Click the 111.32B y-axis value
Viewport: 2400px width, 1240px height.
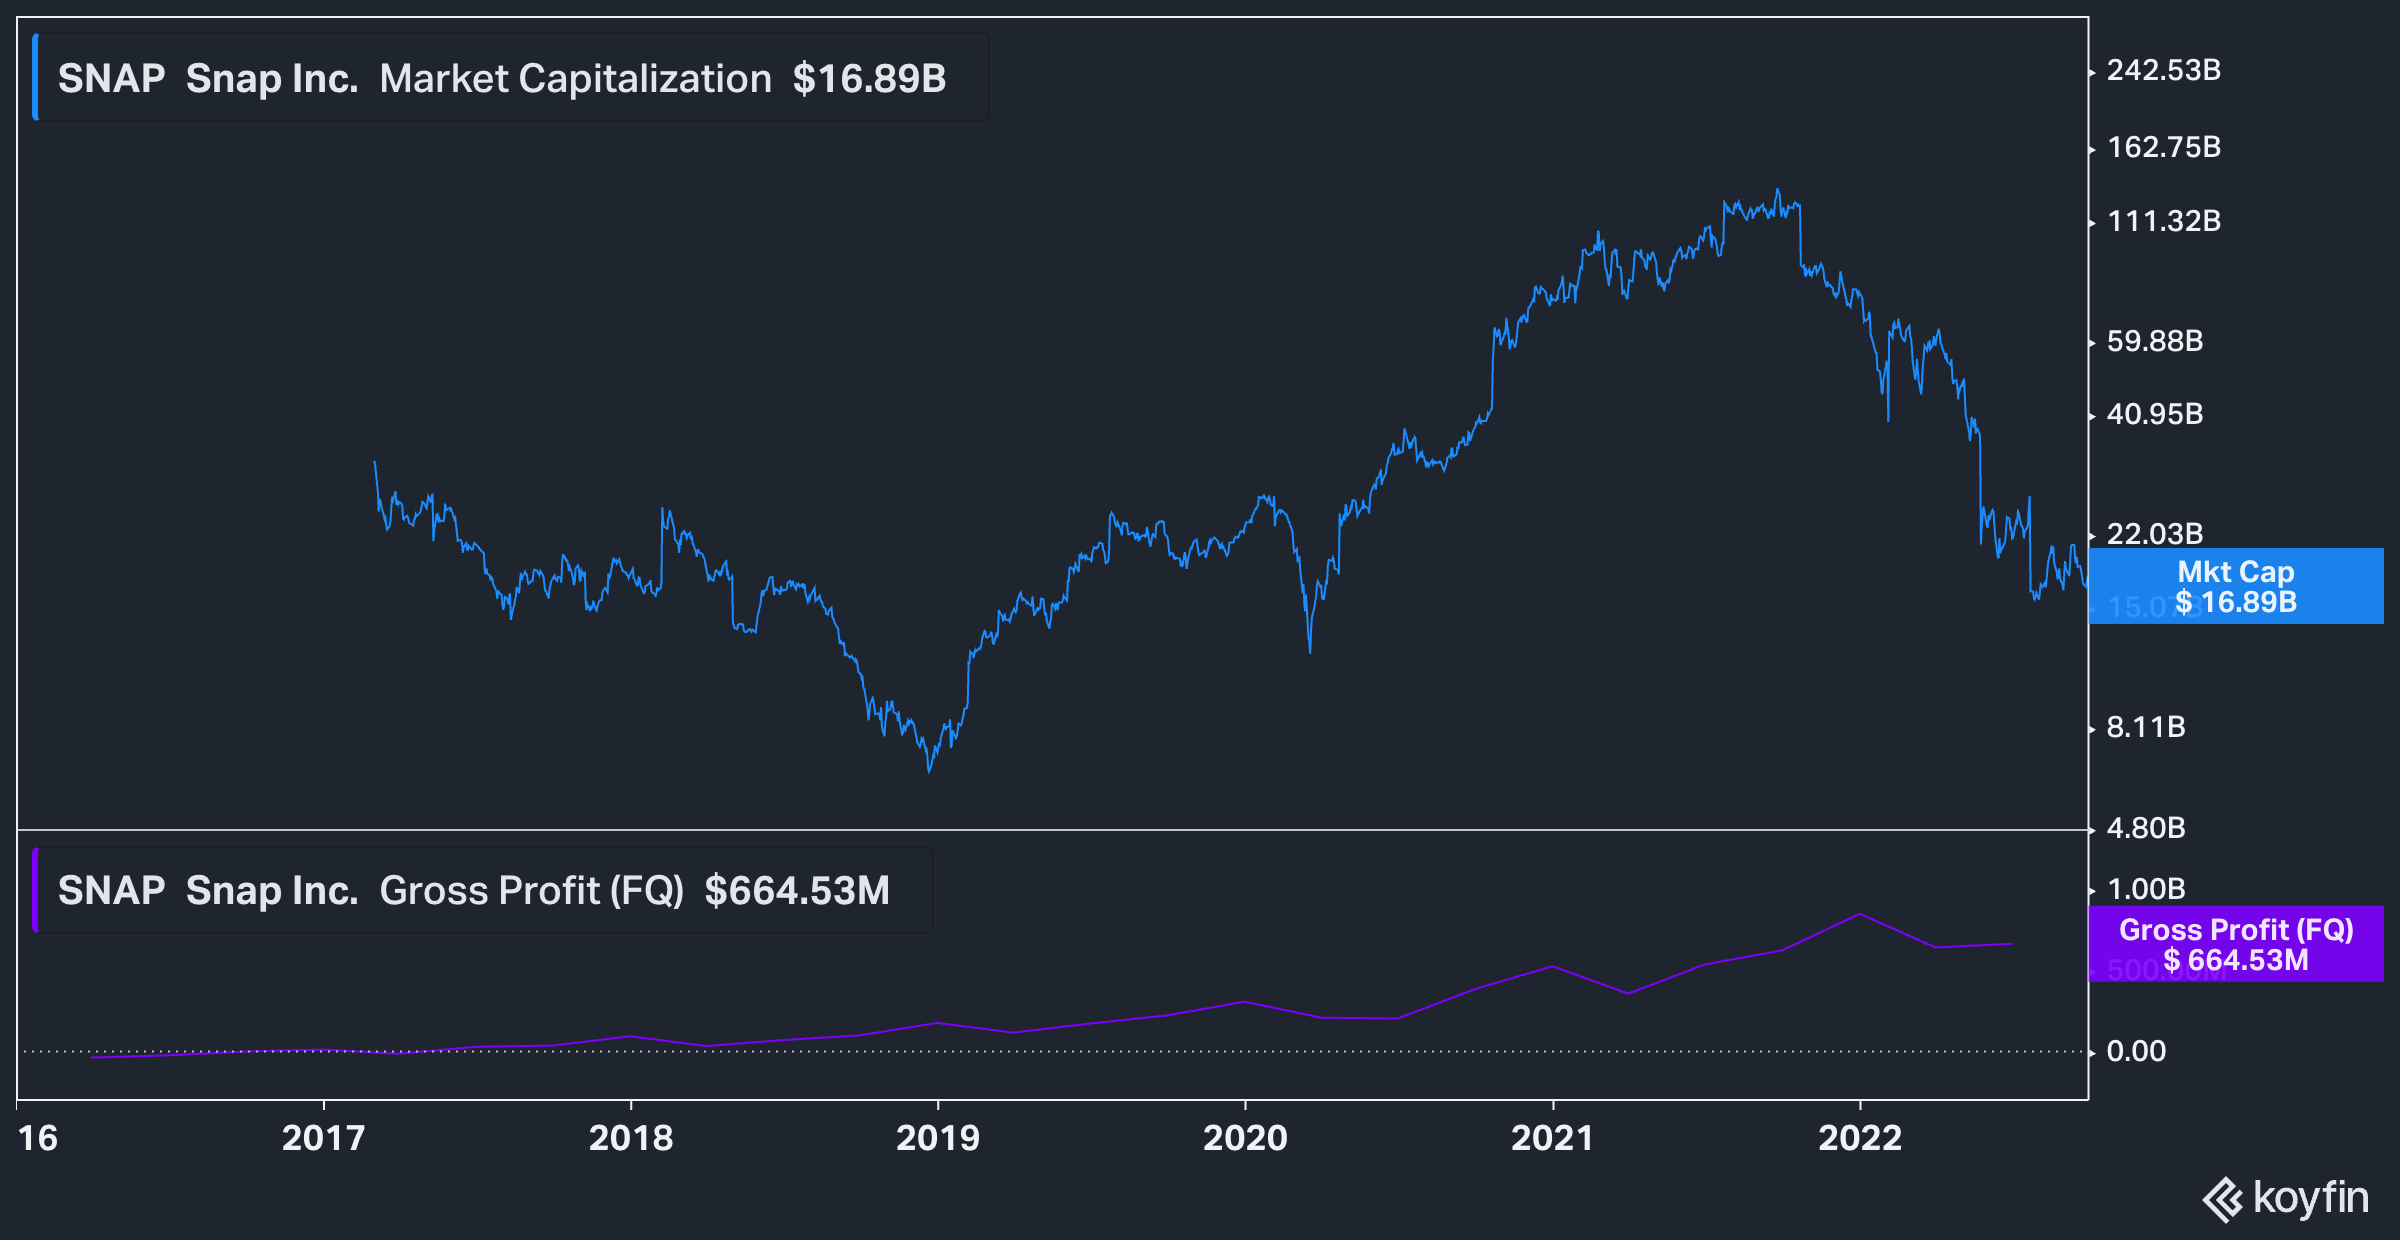click(x=2164, y=221)
